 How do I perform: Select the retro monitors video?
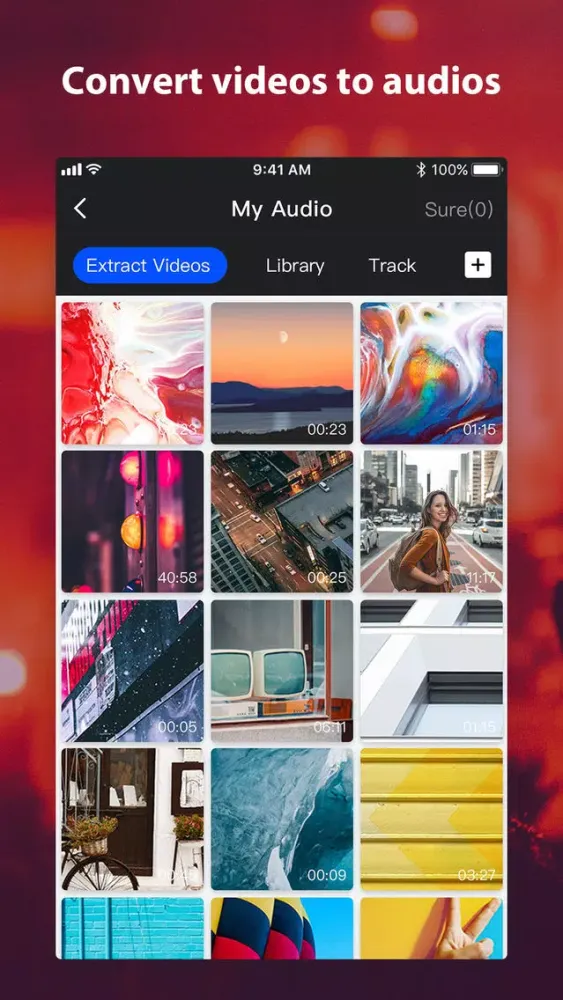tap(282, 670)
